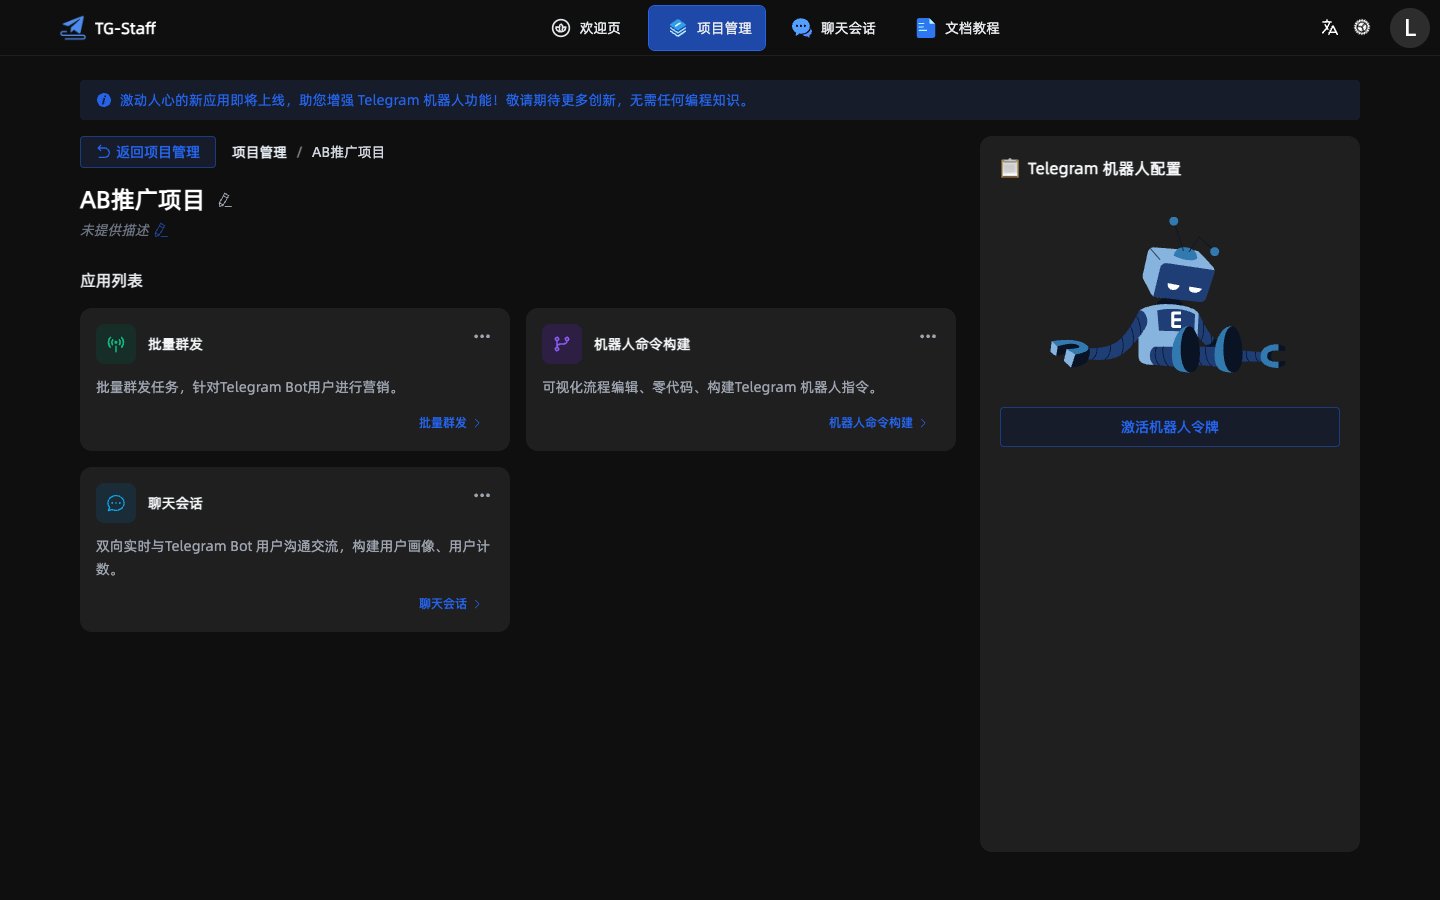Open the user avatar L menu
Image resolution: width=1440 pixels, height=900 pixels.
point(1410,28)
